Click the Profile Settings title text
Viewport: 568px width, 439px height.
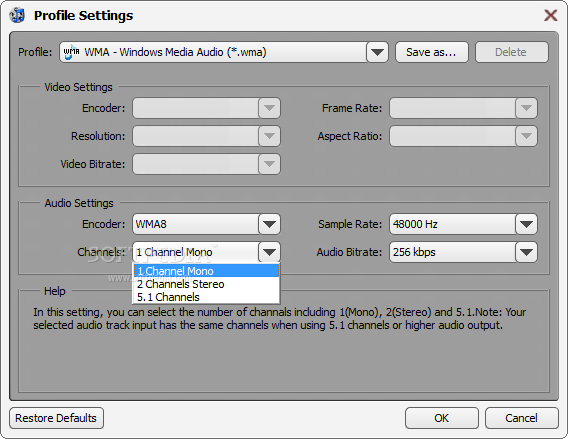click(x=83, y=16)
